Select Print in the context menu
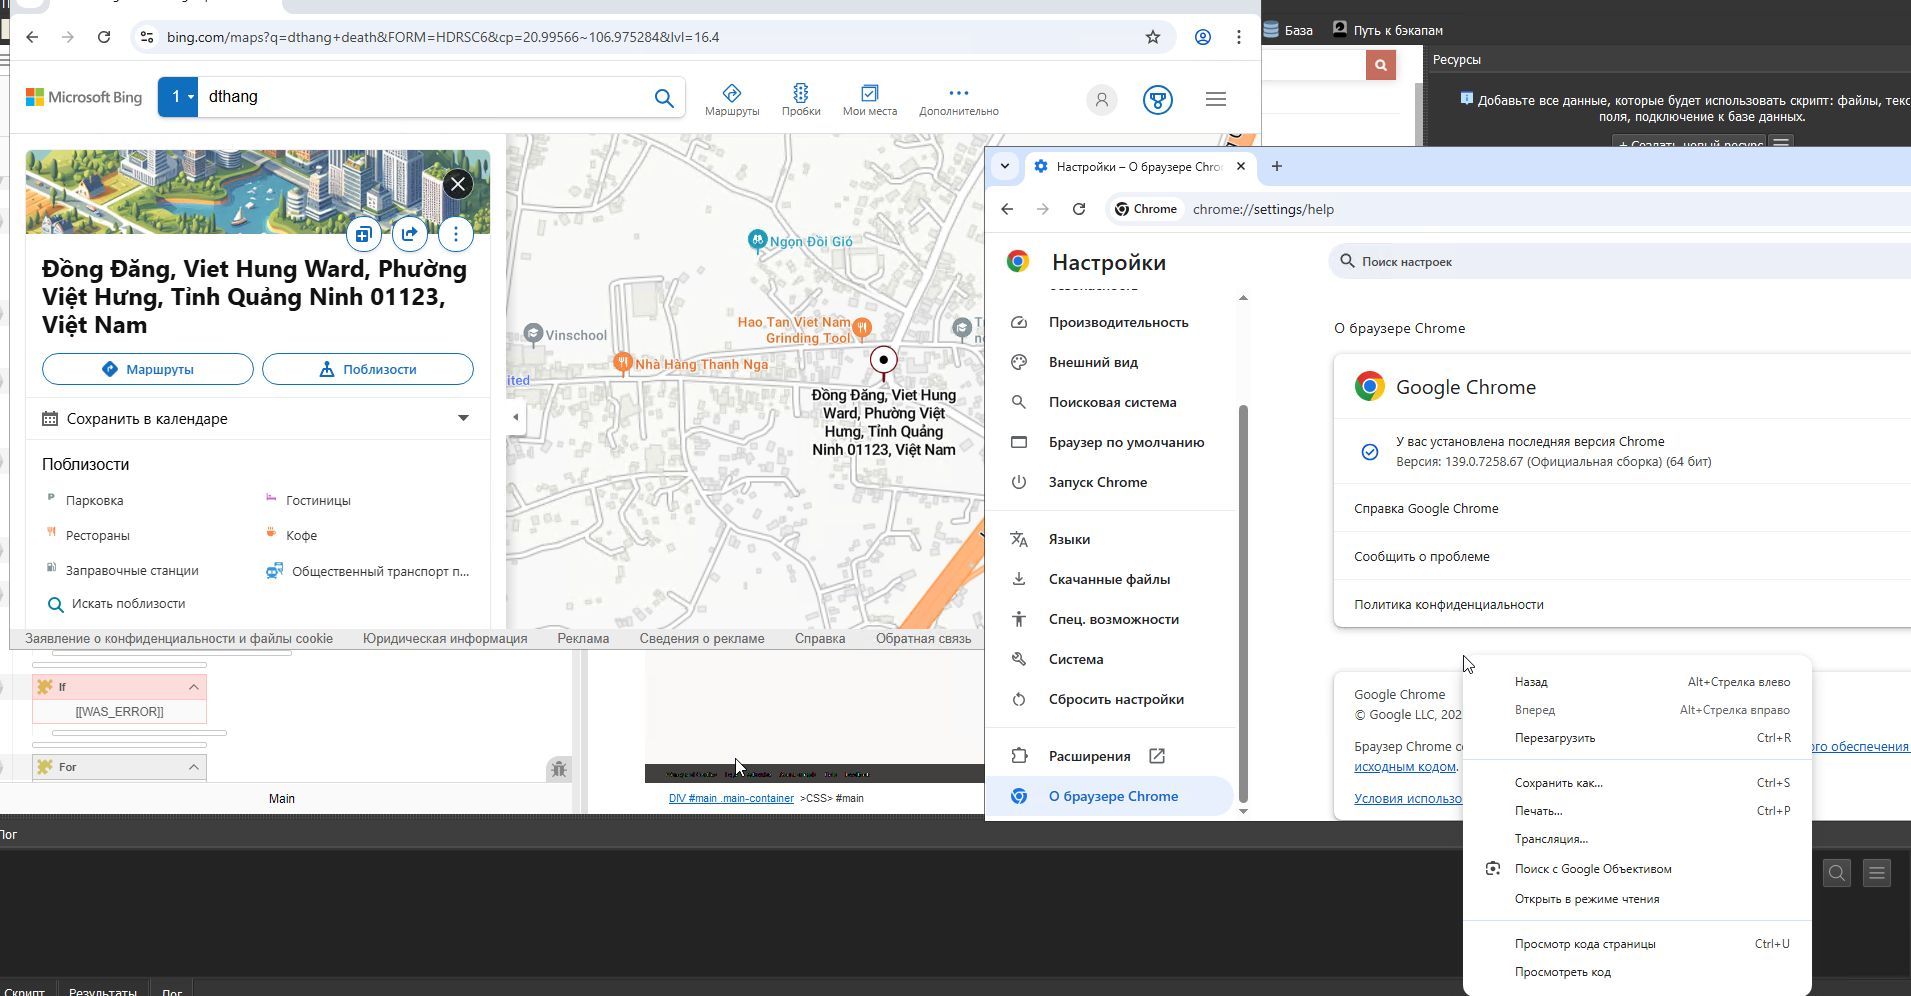 click(x=1538, y=811)
